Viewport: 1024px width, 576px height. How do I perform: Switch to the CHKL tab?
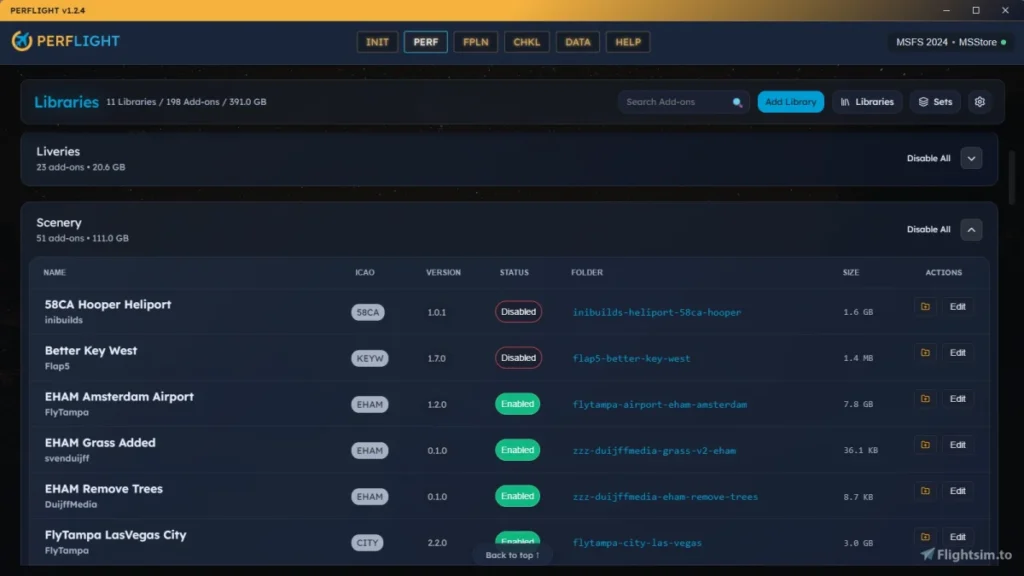[526, 42]
